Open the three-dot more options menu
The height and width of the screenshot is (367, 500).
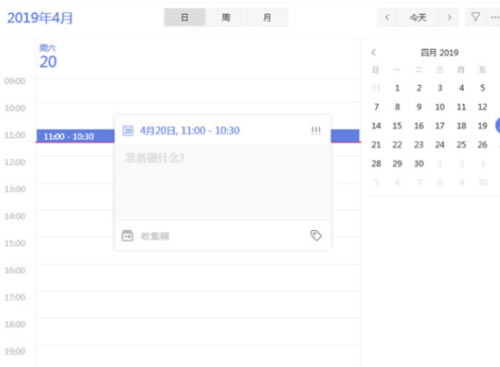[495, 17]
